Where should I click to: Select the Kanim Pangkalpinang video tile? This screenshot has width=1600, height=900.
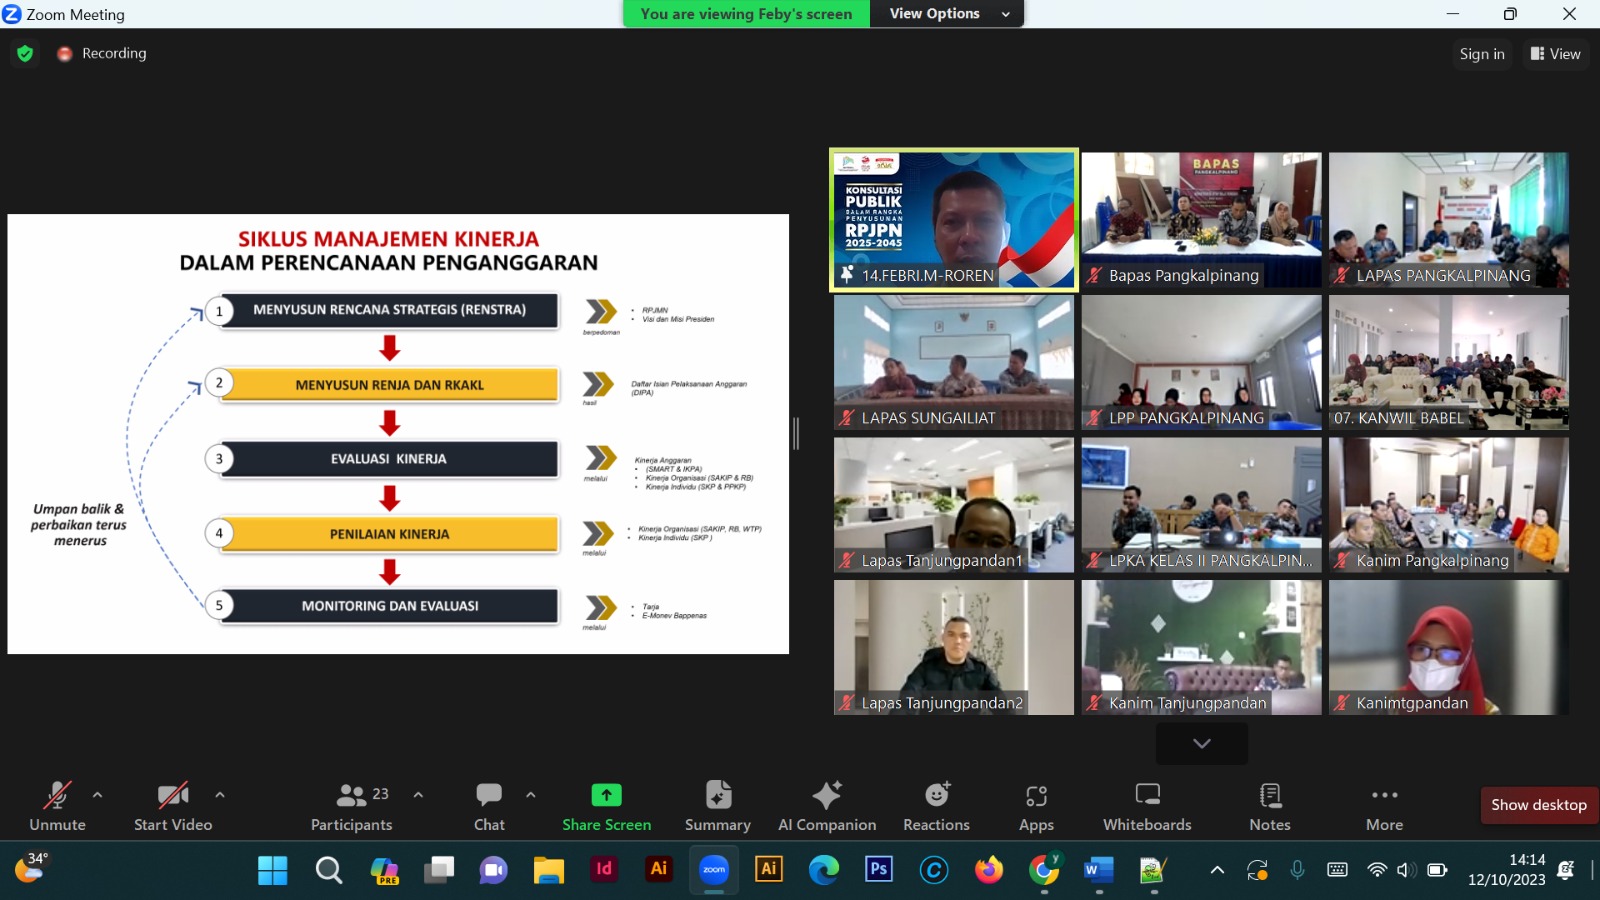click(x=1448, y=505)
